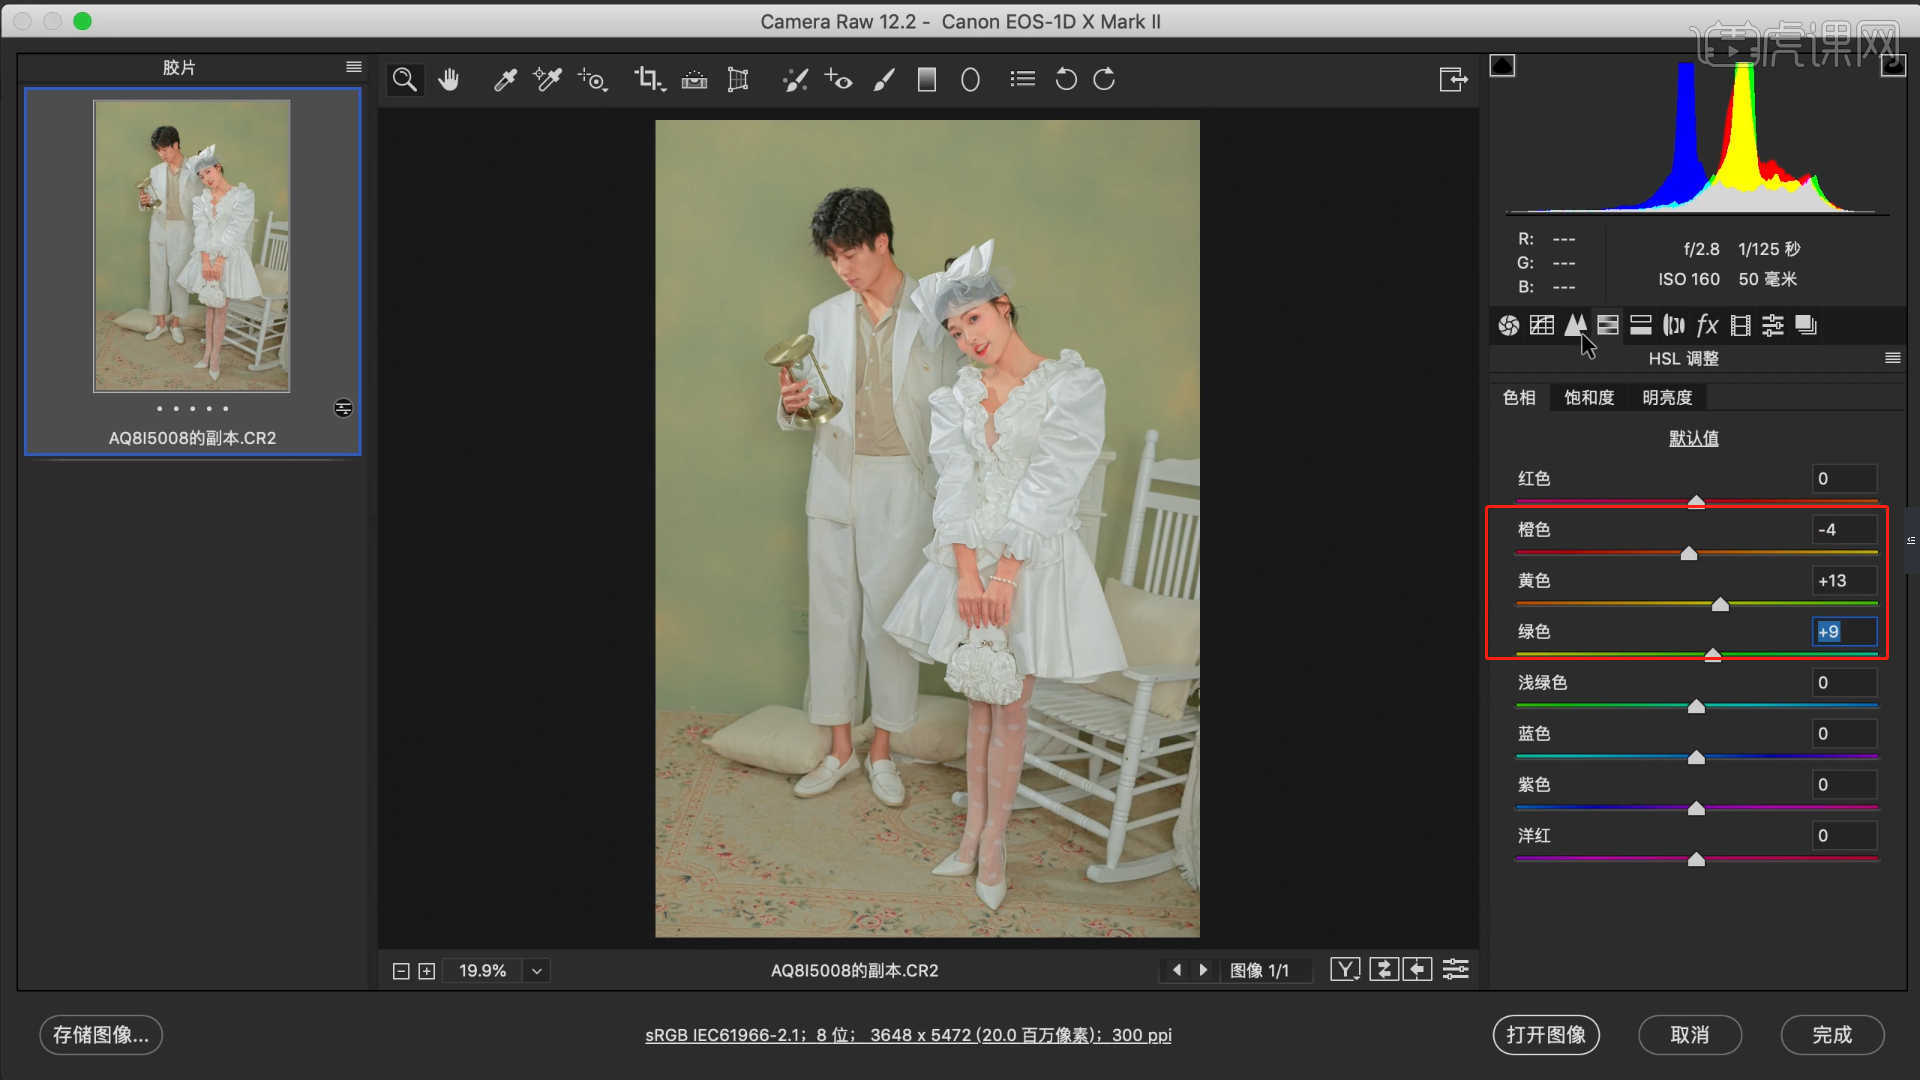Choose the Spot Removal brush tool
Image resolution: width=1920 pixels, height=1080 pixels.
(795, 80)
